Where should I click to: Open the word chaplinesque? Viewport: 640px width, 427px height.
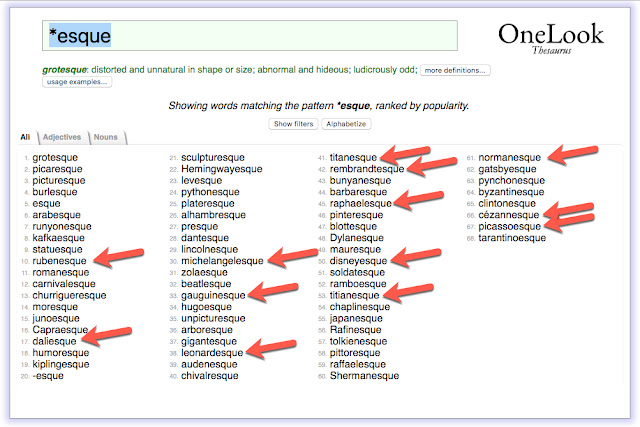[360, 307]
